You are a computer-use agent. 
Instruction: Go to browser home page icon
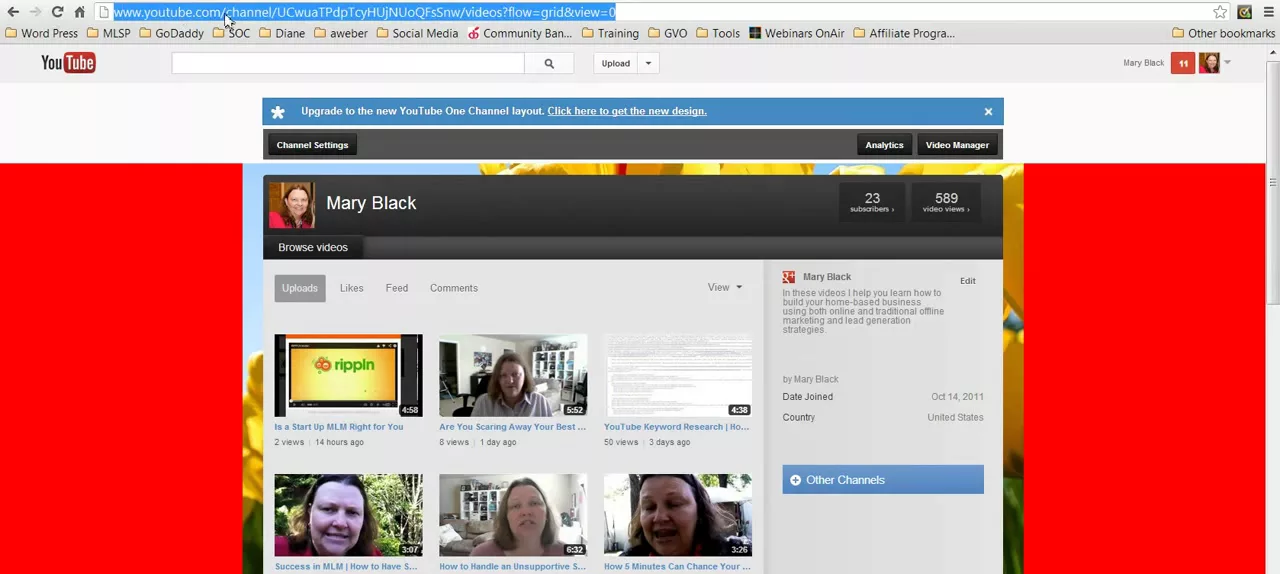click(79, 12)
